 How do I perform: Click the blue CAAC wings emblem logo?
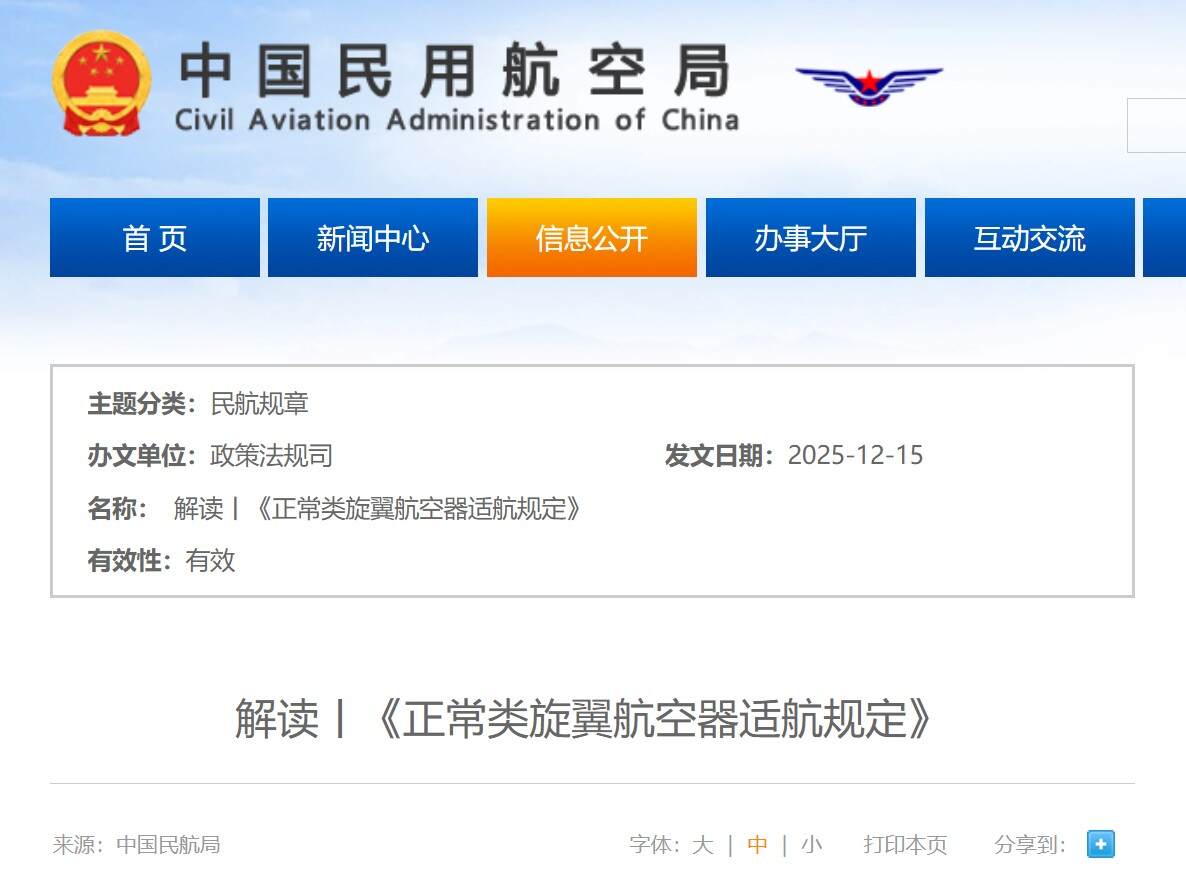pos(868,87)
